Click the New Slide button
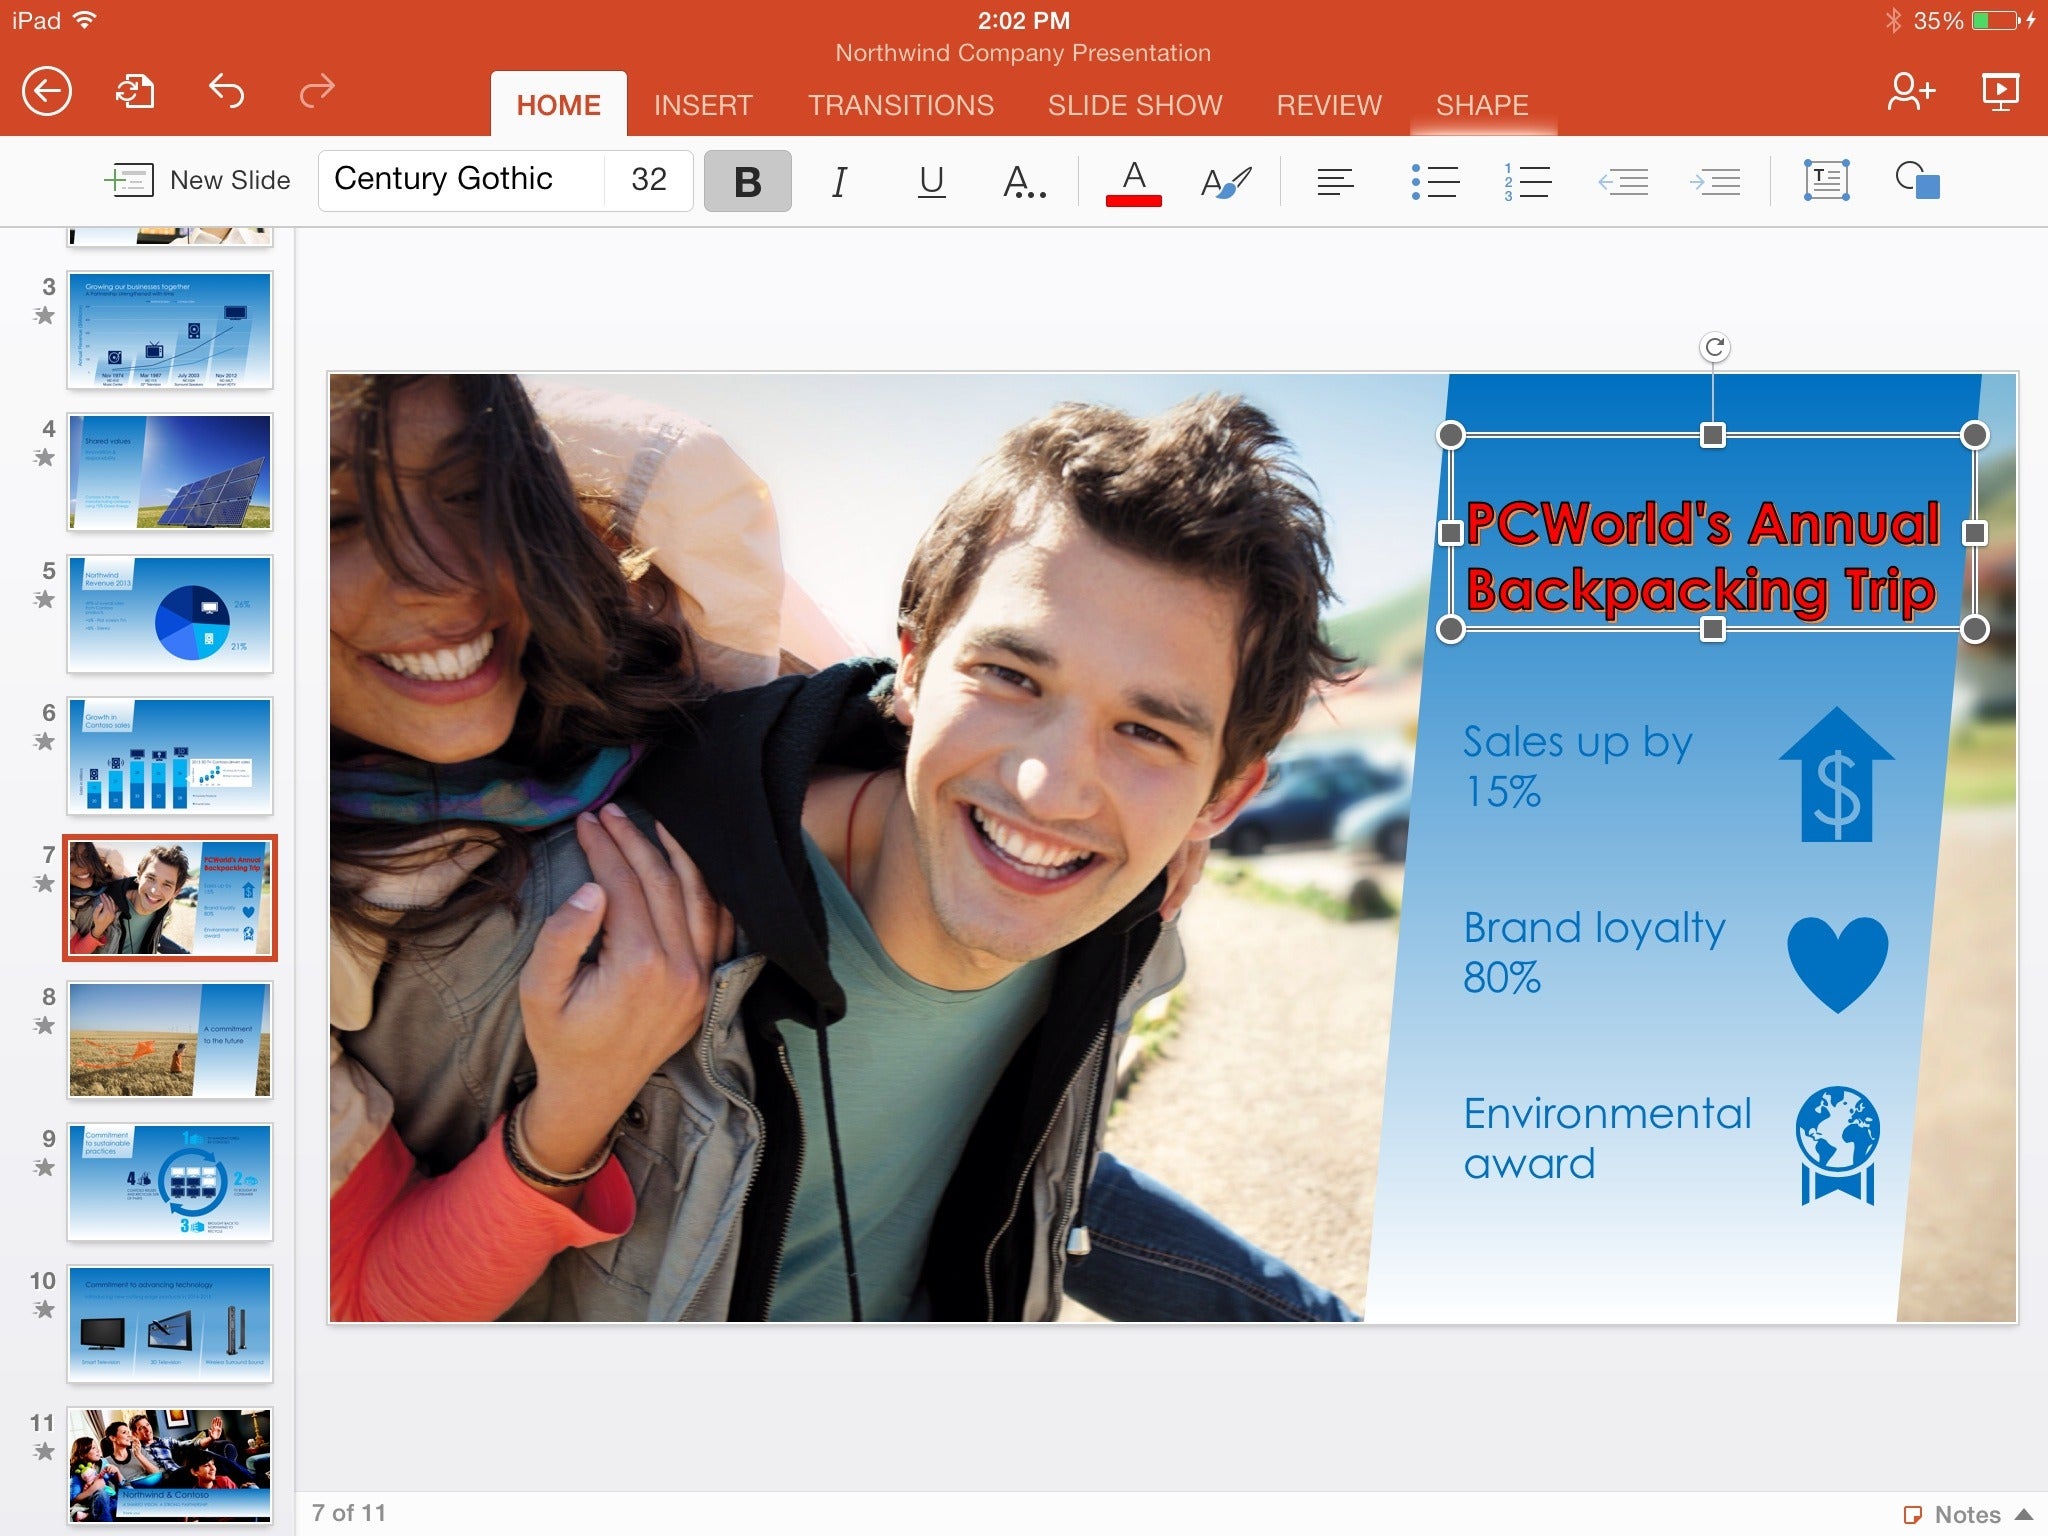This screenshot has width=2048, height=1536. [x=192, y=179]
